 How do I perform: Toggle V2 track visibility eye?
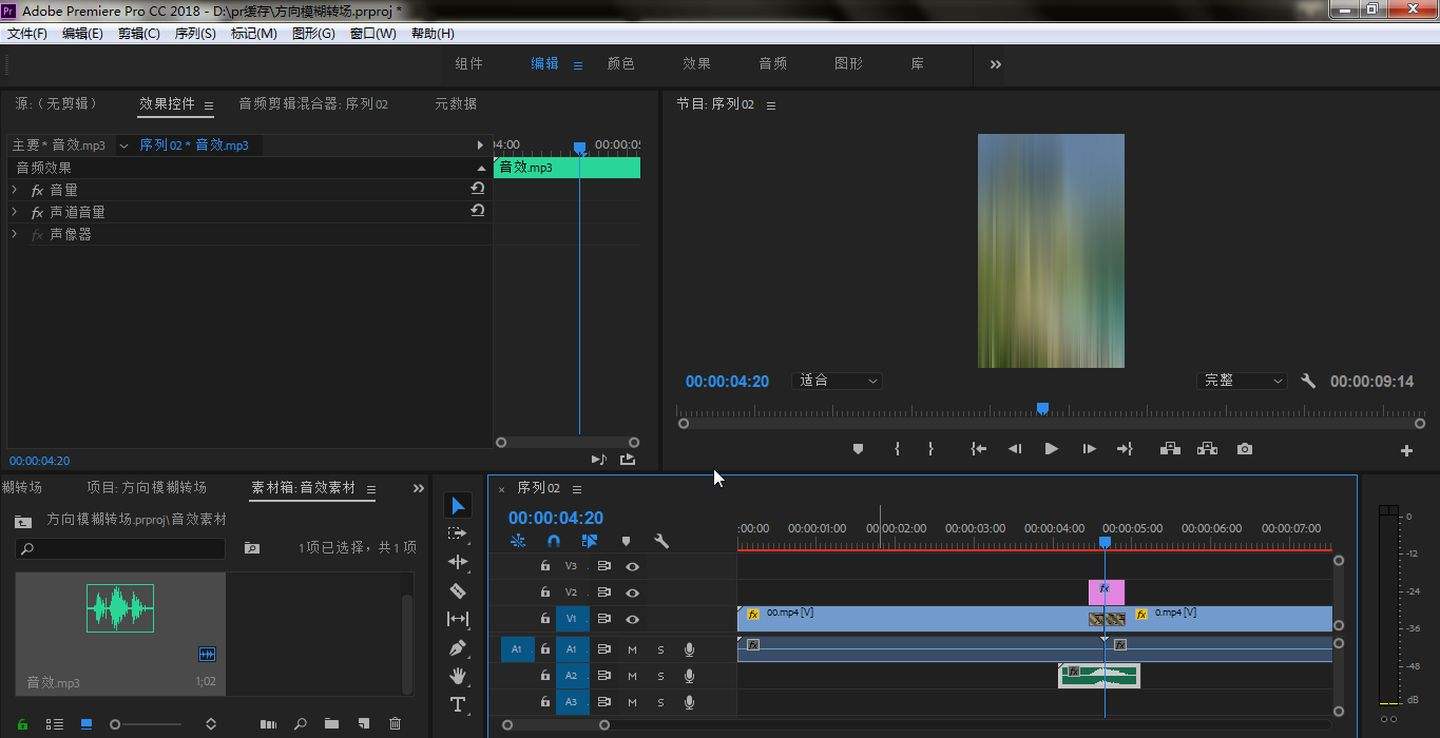[x=632, y=592]
